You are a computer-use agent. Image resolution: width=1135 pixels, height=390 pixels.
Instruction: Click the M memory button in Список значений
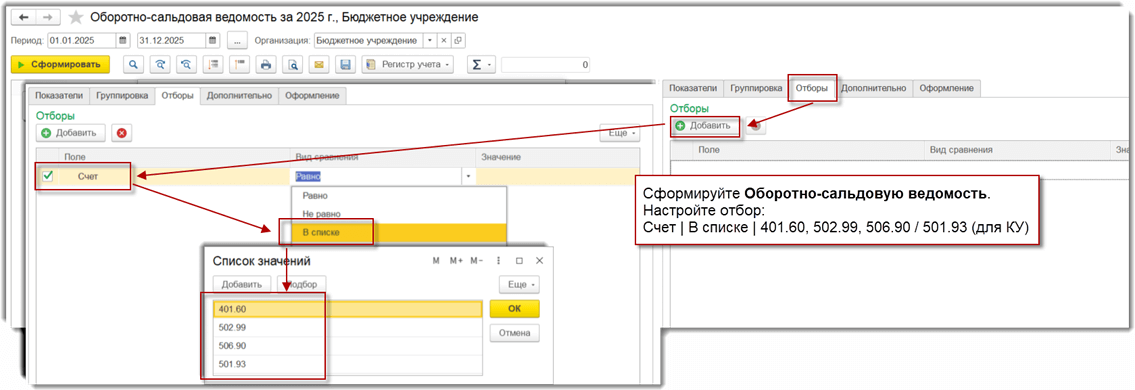pyautogui.click(x=436, y=261)
